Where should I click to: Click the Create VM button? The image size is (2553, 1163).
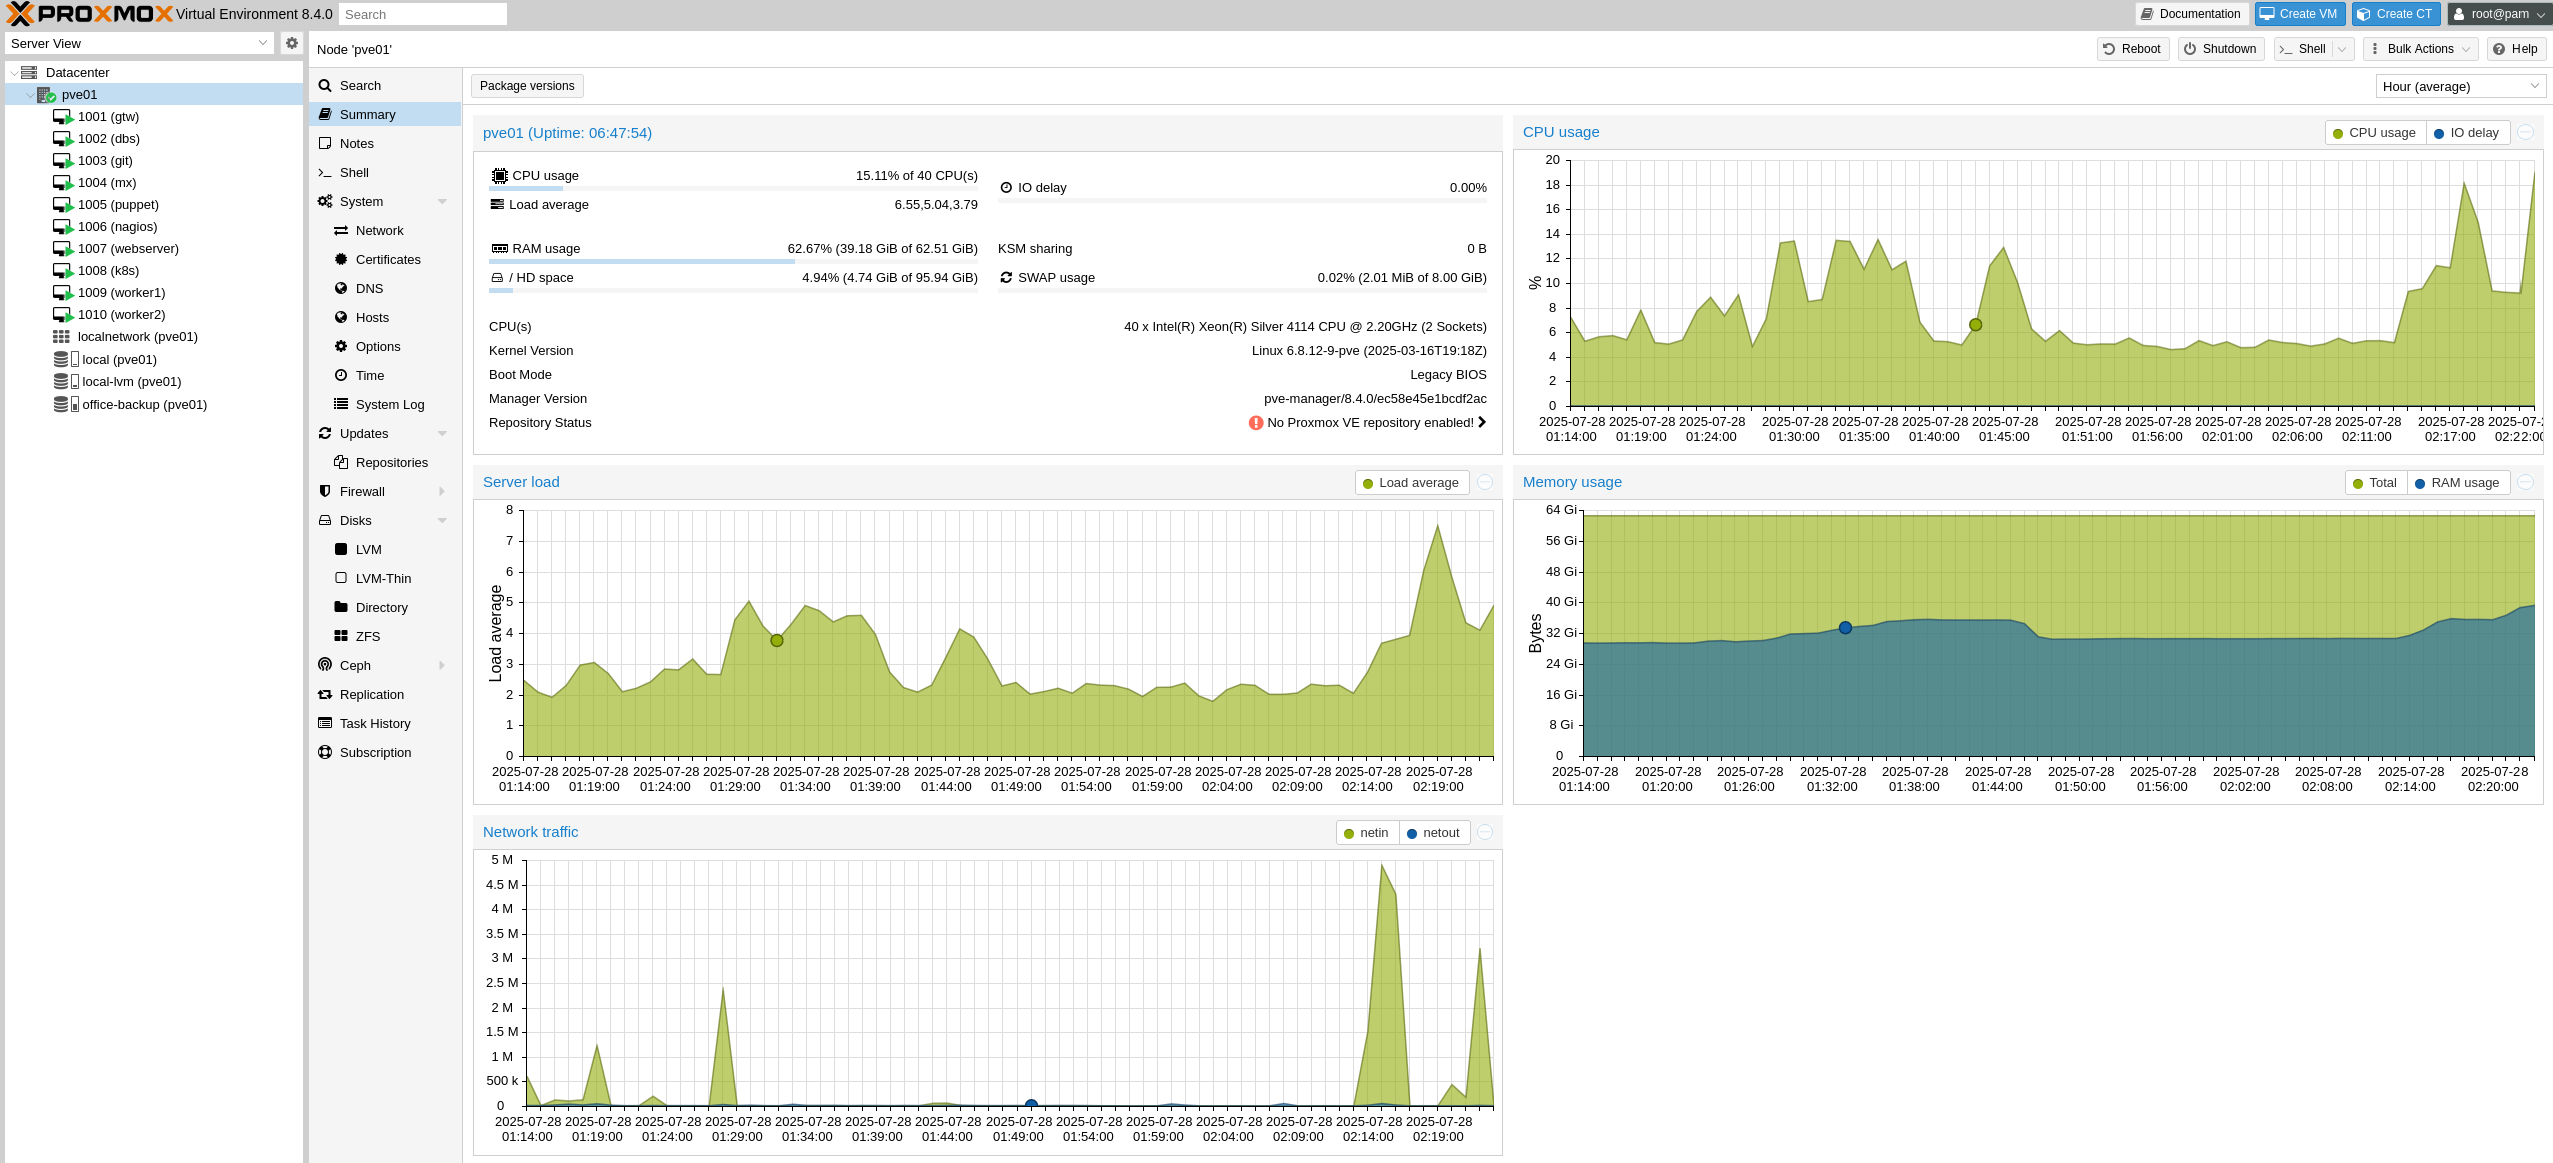coord(2299,14)
